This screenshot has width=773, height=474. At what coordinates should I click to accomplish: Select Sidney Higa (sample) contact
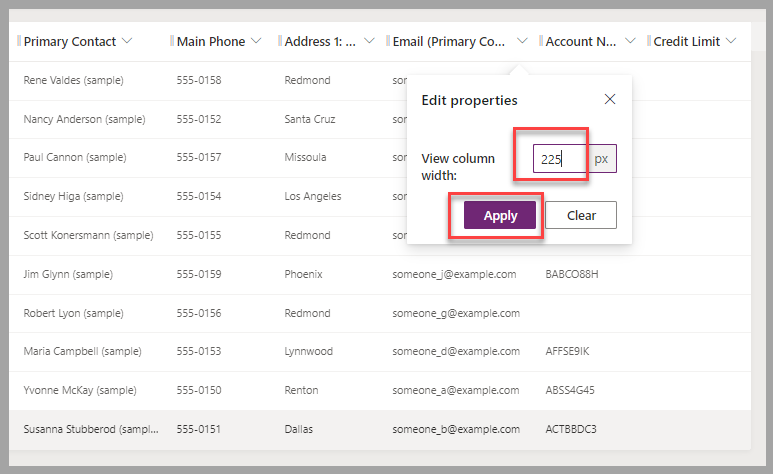73,196
